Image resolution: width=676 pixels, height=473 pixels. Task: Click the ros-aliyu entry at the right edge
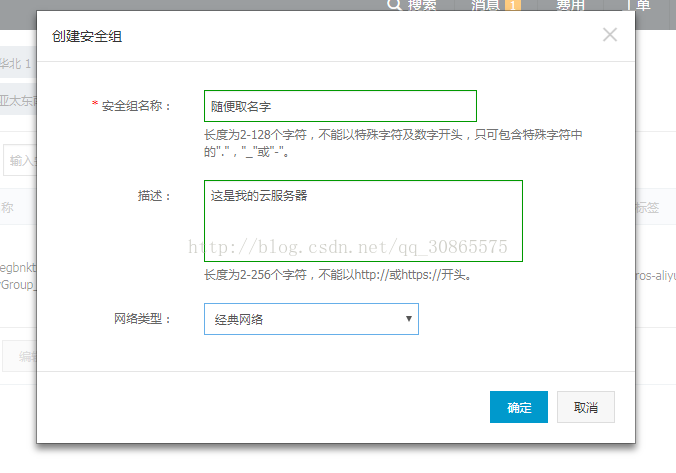pyautogui.click(x=656, y=275)
